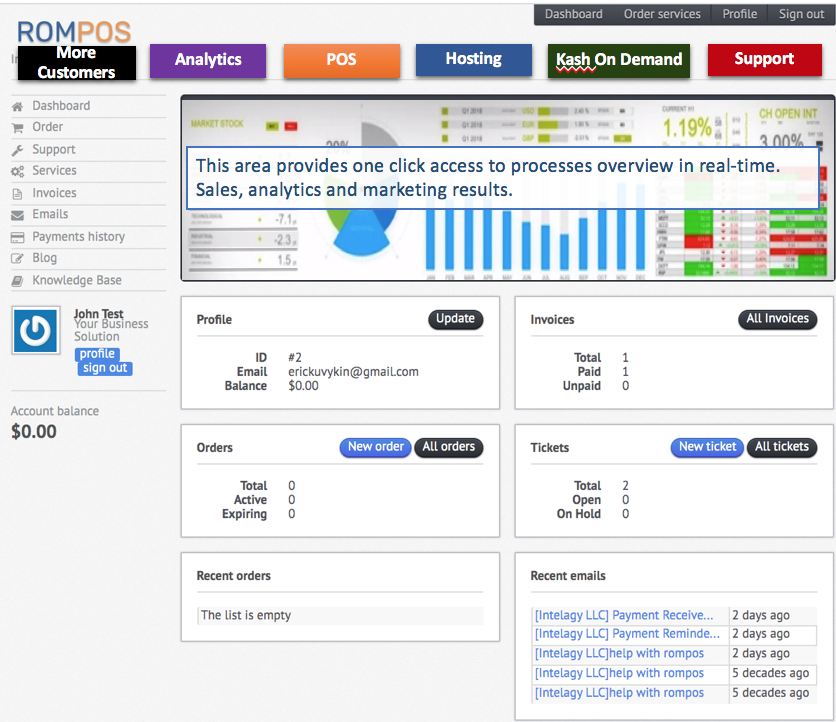836x722 pixels.
Task: Click the Blog edit icon
Action: pos(17,259)
